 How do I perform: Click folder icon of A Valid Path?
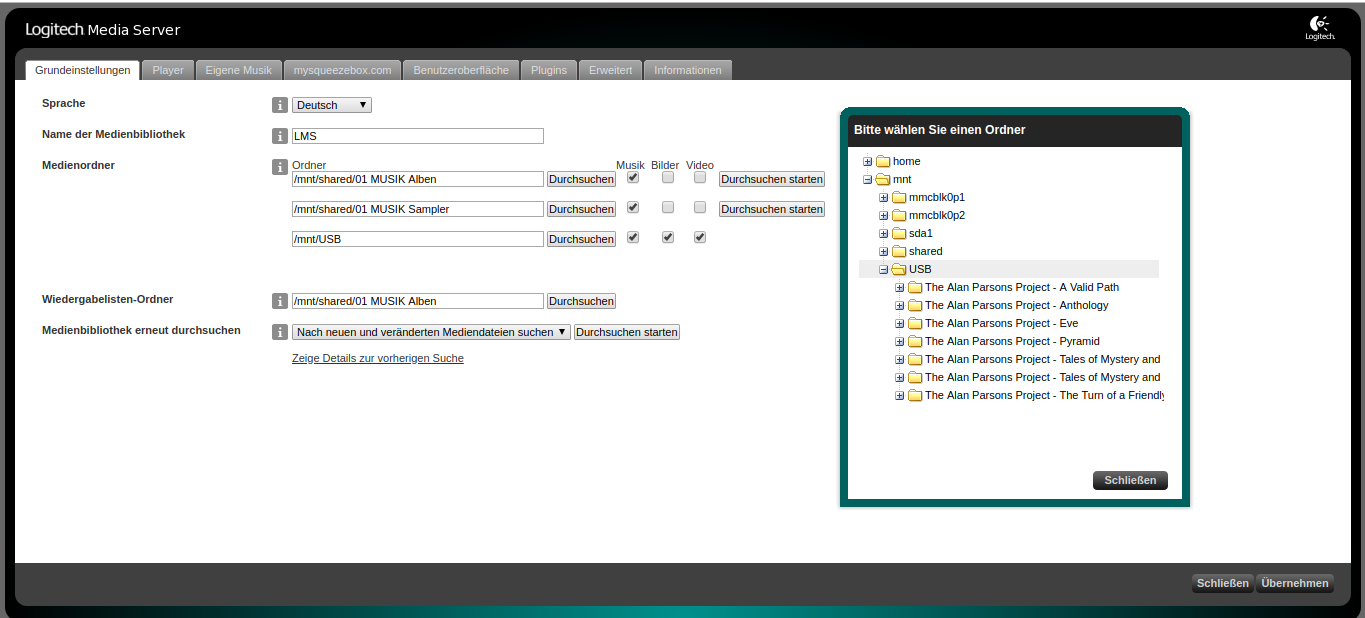tap(915, 287)
